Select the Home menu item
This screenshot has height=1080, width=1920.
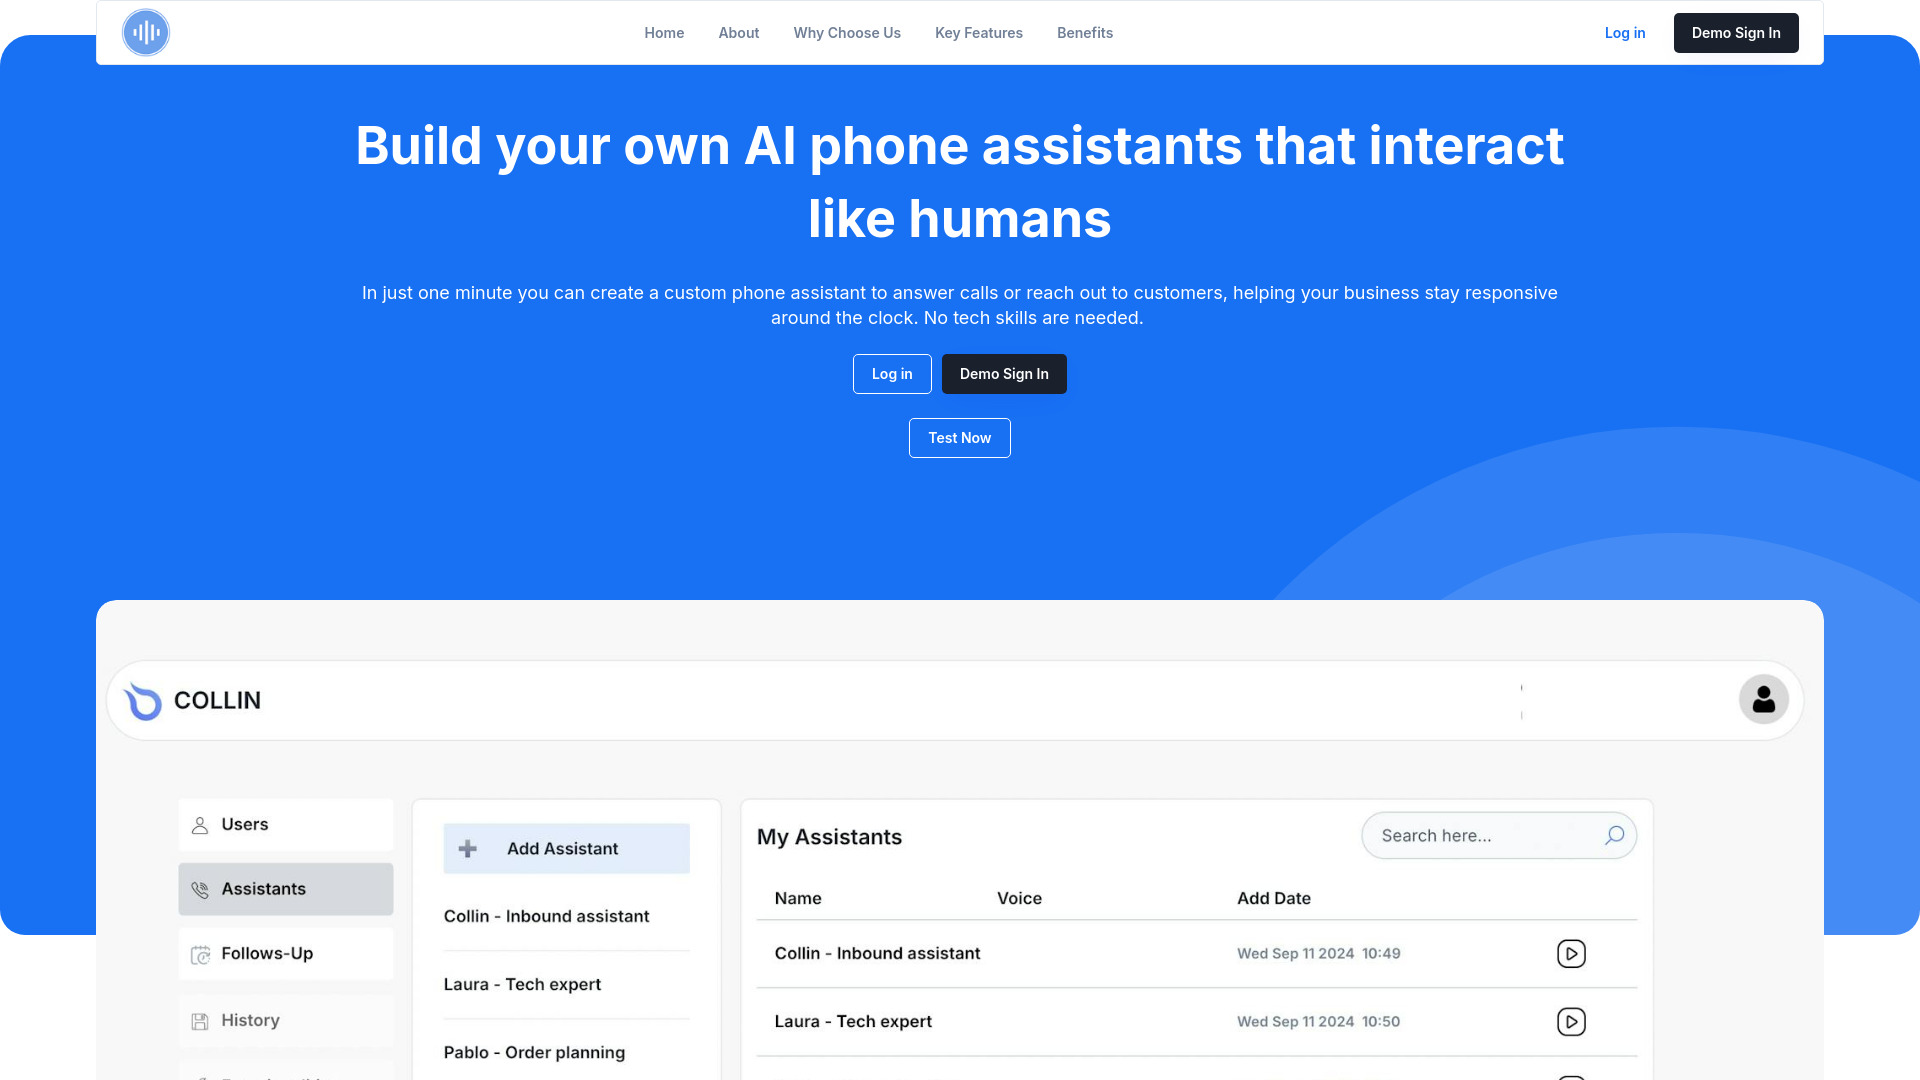[x=665, y=32]
